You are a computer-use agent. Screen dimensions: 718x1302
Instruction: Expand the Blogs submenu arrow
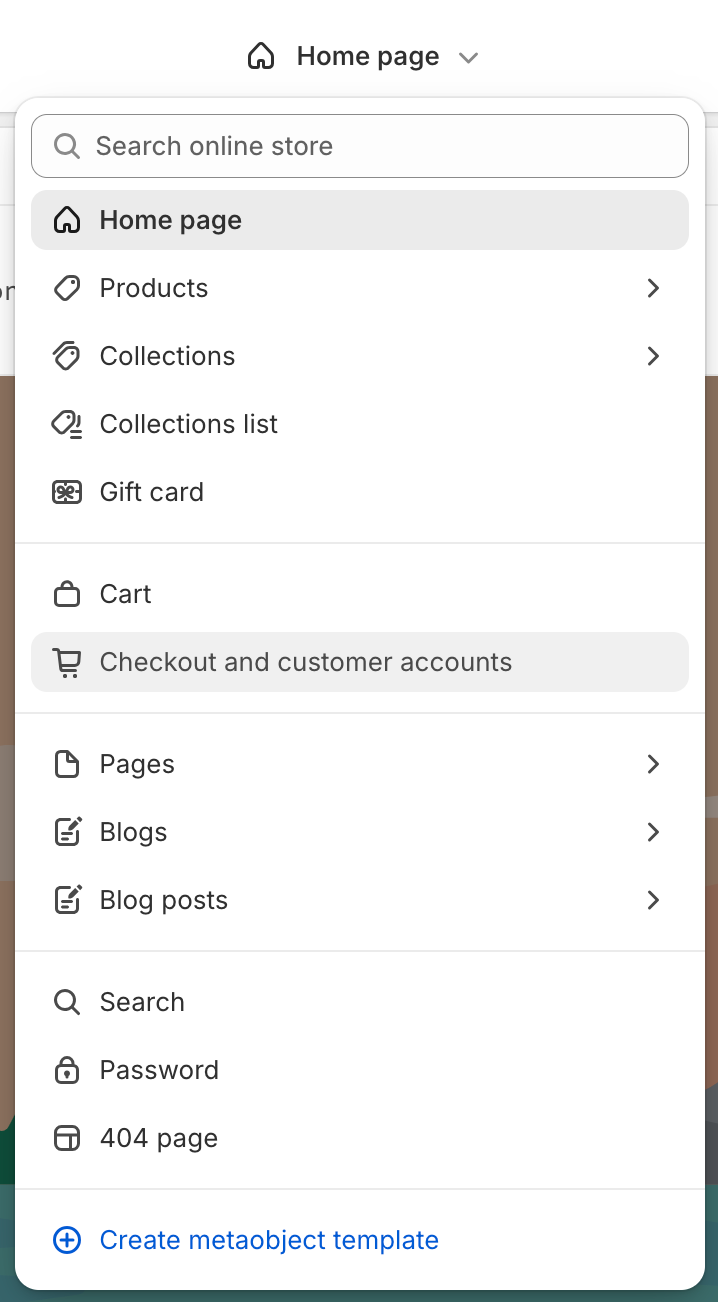[653, 832]
